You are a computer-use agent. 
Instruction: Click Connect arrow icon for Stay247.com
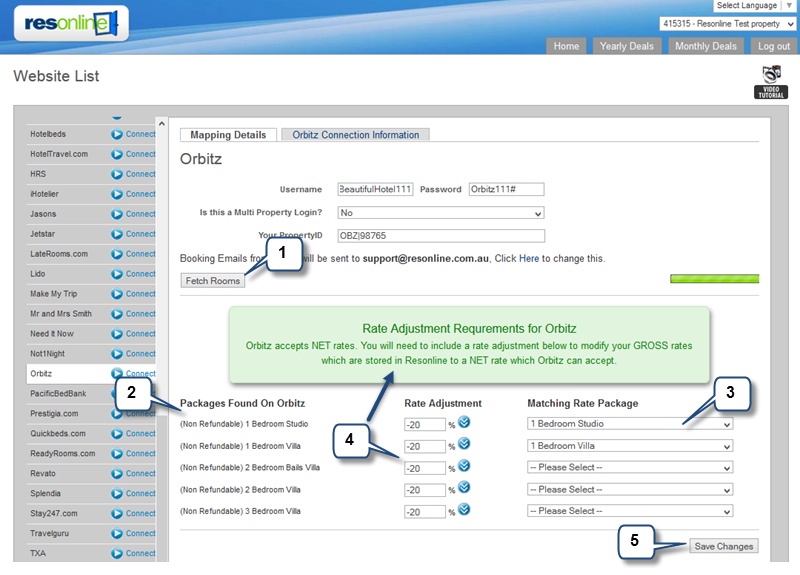tap(117, 513)
